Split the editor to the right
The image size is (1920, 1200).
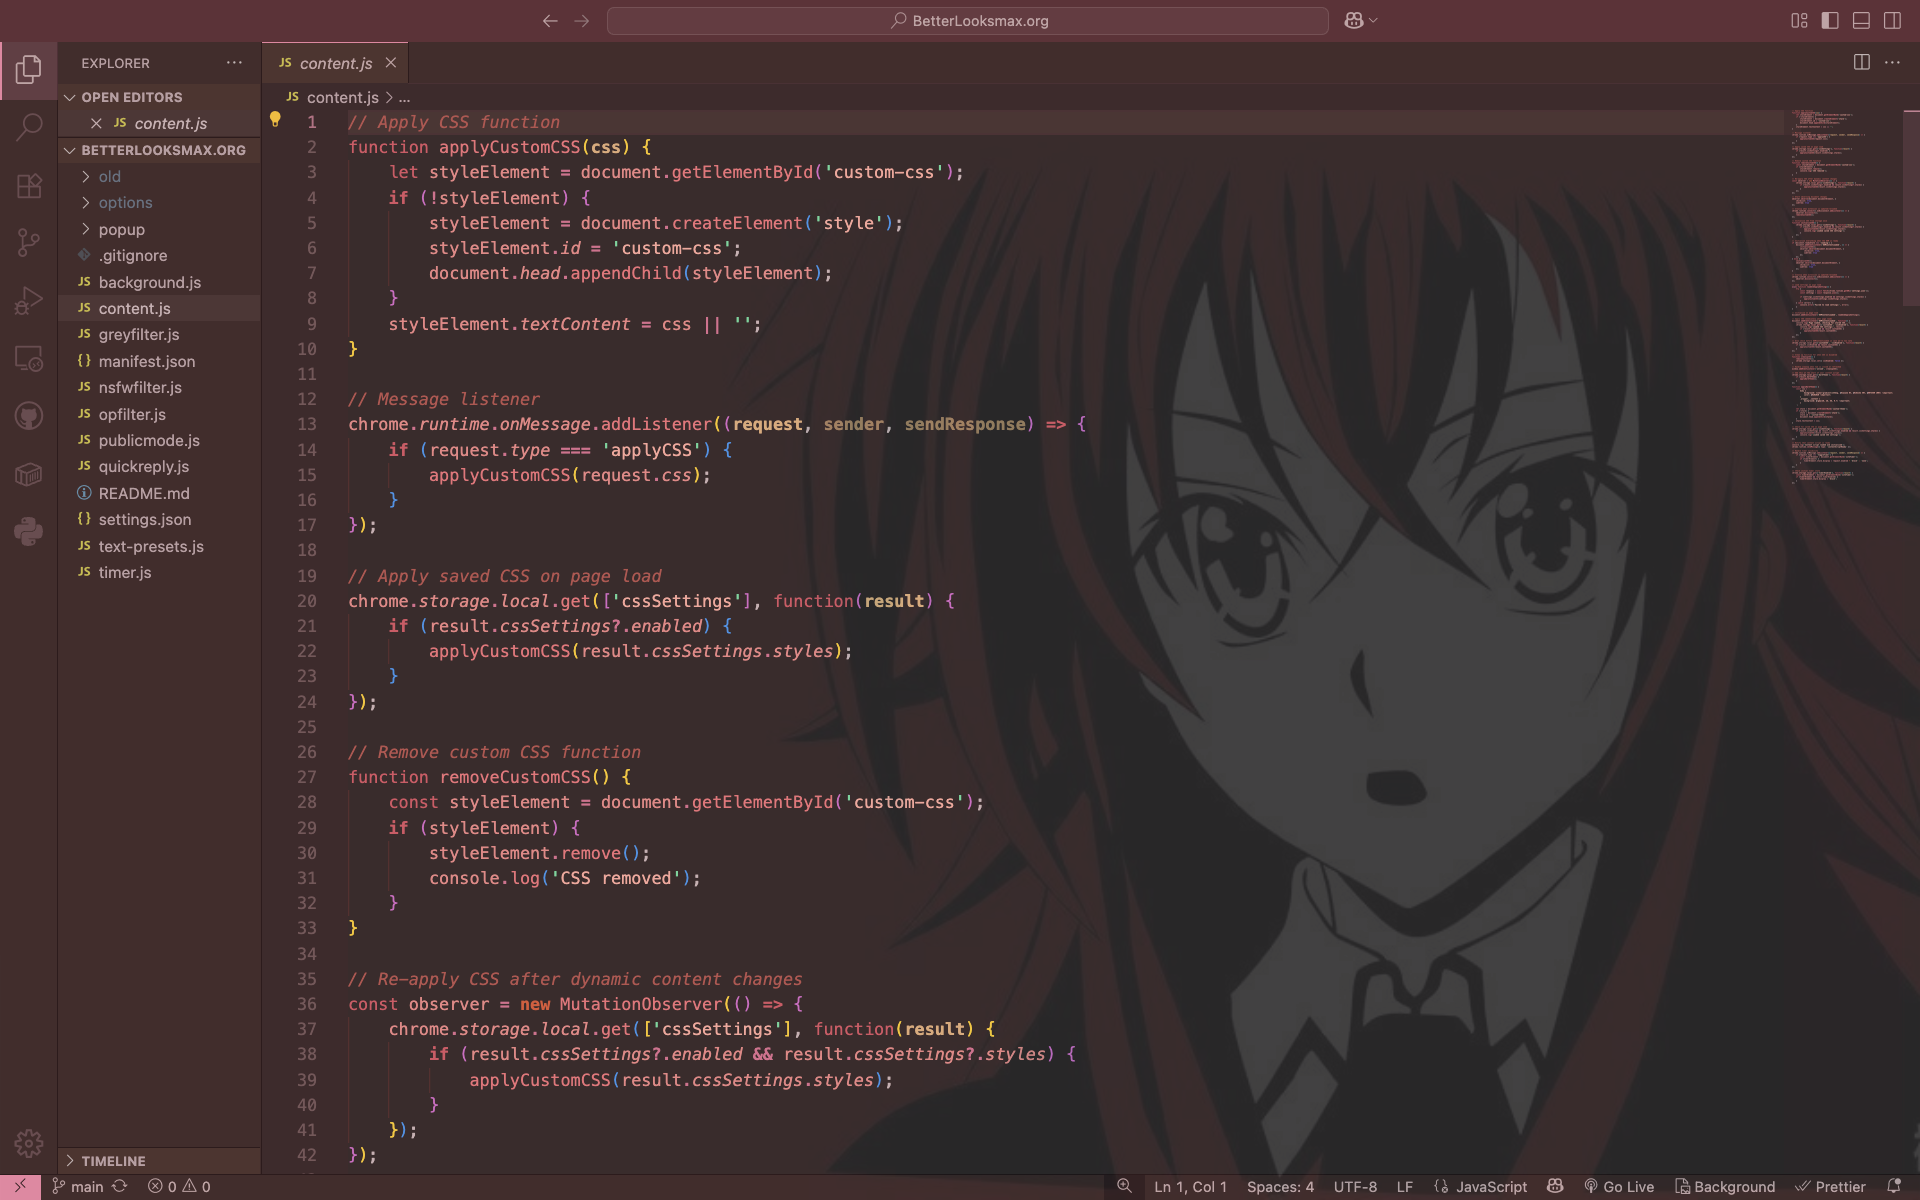1861,62
